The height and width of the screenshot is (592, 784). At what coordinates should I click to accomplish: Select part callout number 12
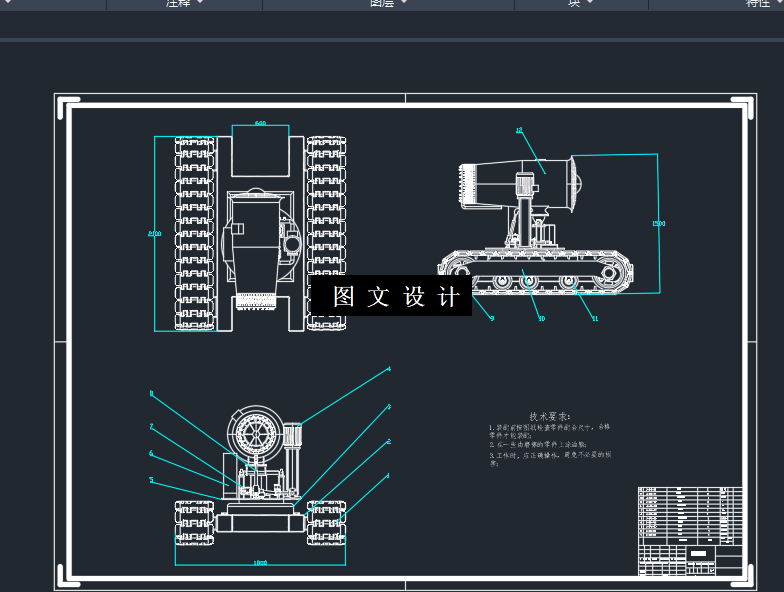[x=519, y=130]
